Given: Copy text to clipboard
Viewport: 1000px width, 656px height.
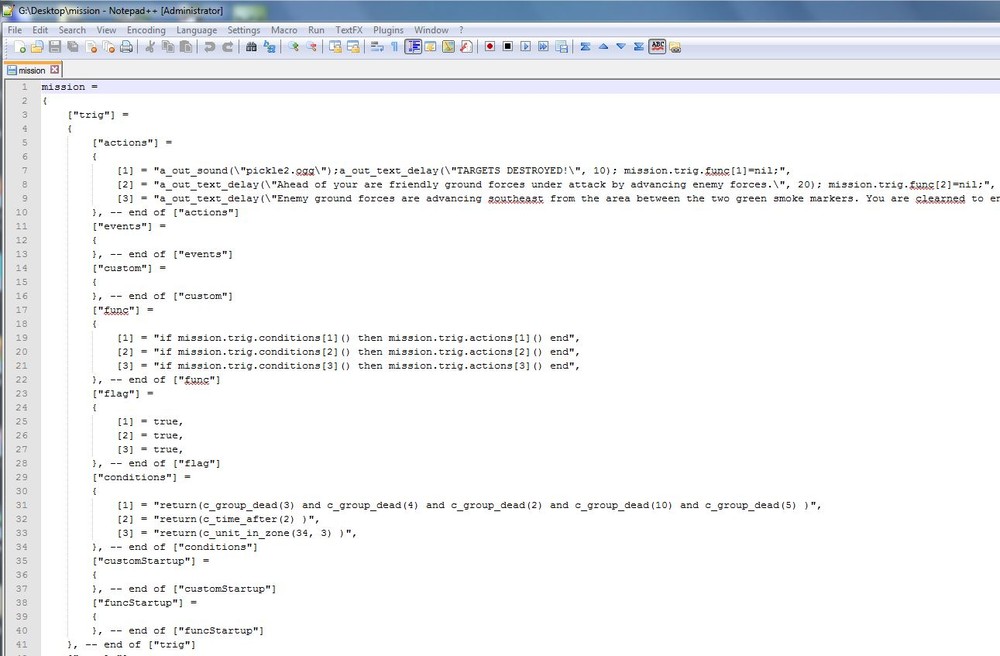Looking at the screenshot, I should pos(166,46).
